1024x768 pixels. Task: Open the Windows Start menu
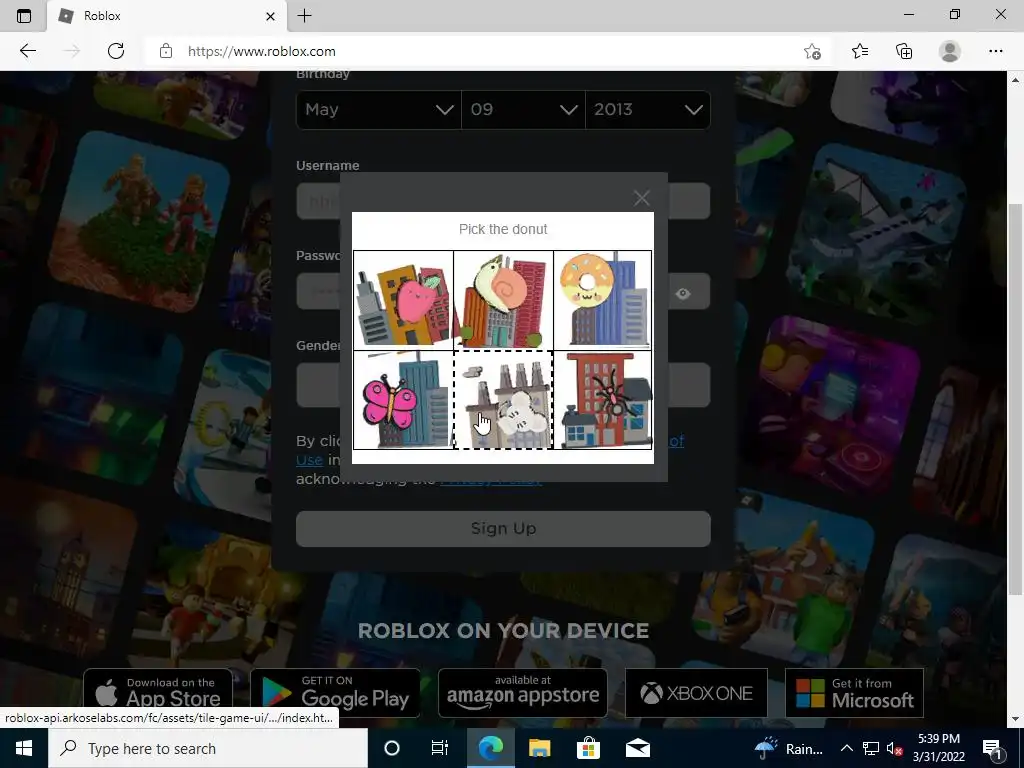point(24,748)
